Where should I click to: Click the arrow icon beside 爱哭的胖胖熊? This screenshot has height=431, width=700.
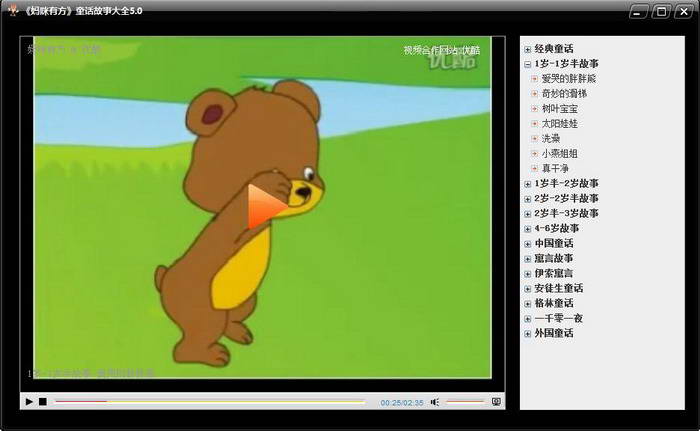[x=534, y=79]
